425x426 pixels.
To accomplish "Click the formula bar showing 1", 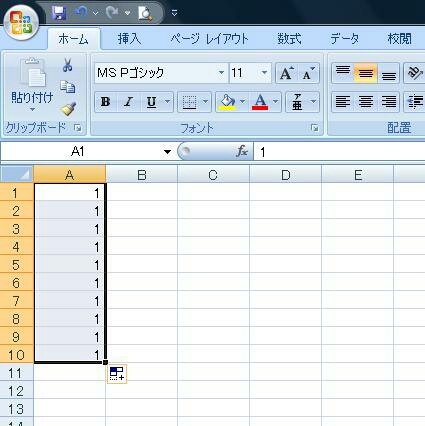I will 339,152.
